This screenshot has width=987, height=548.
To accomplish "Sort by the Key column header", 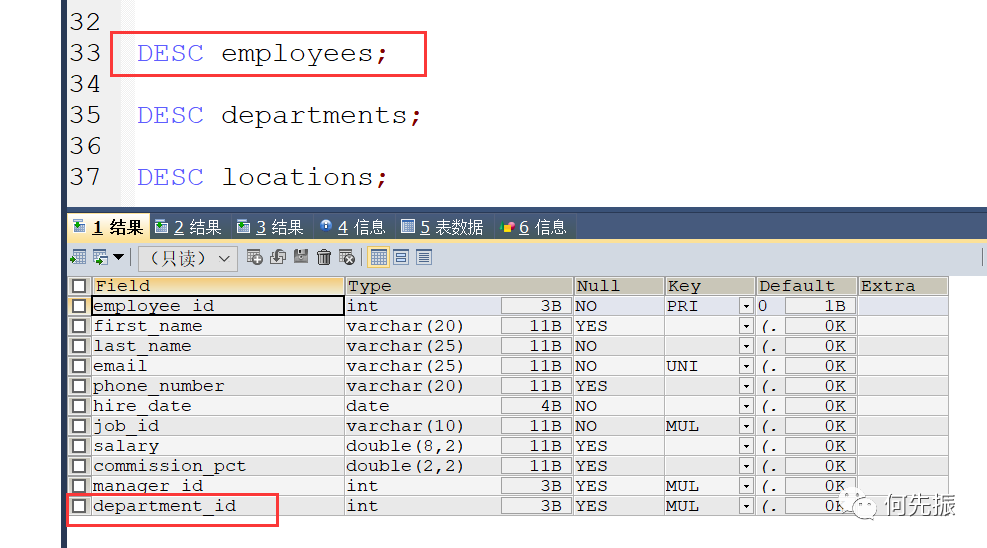I will pyautogui.click(x=709, y=286).
